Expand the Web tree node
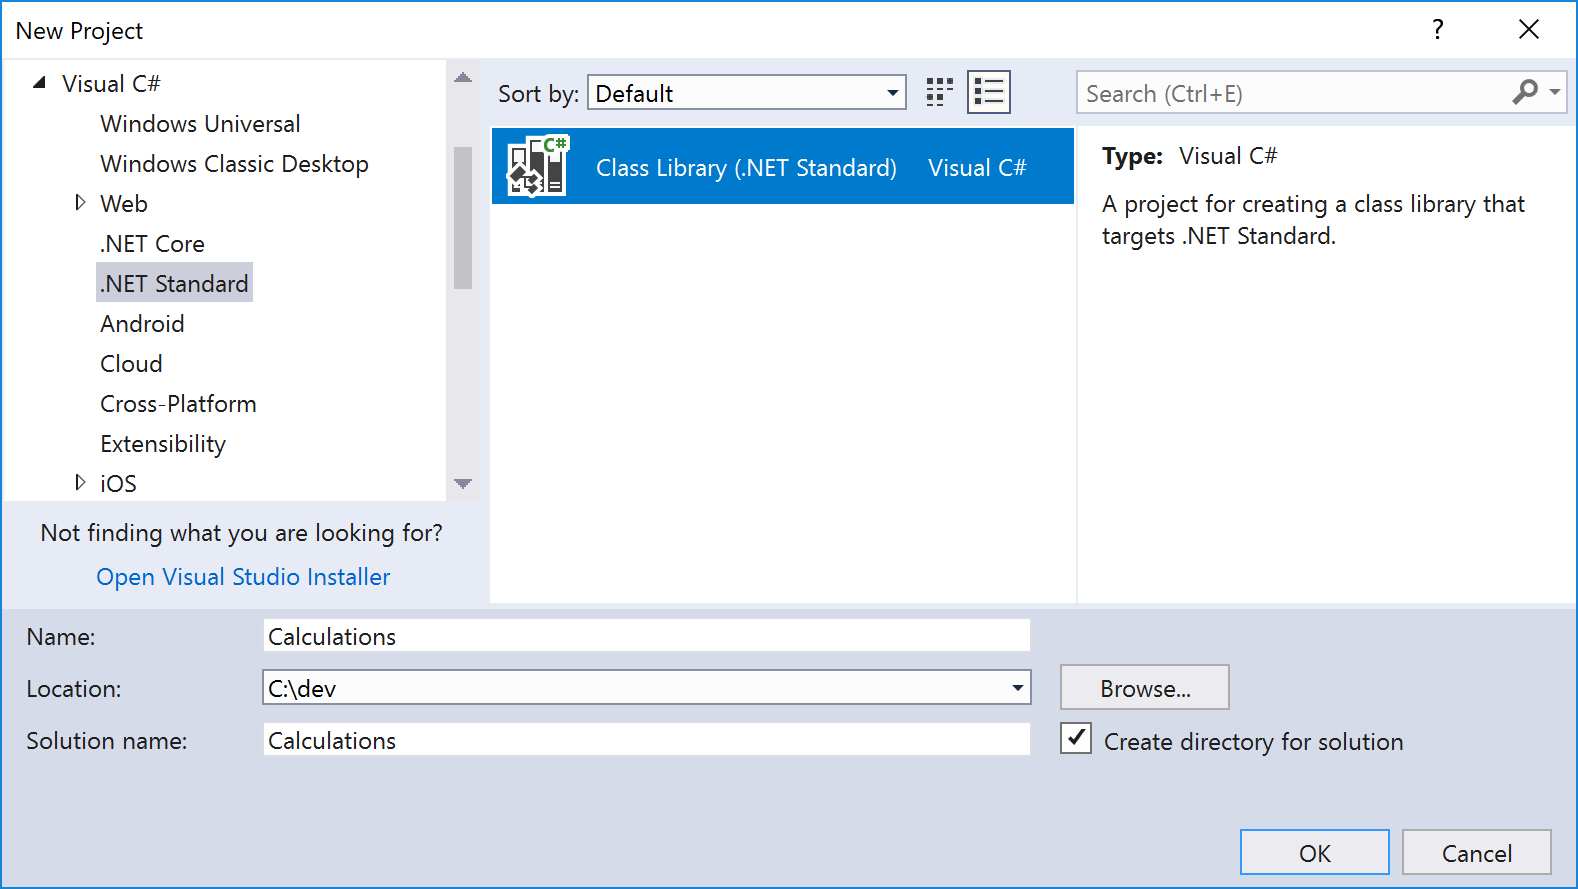Image resolution: width=1578 pixels, height=889 pixels. point(80,203)
